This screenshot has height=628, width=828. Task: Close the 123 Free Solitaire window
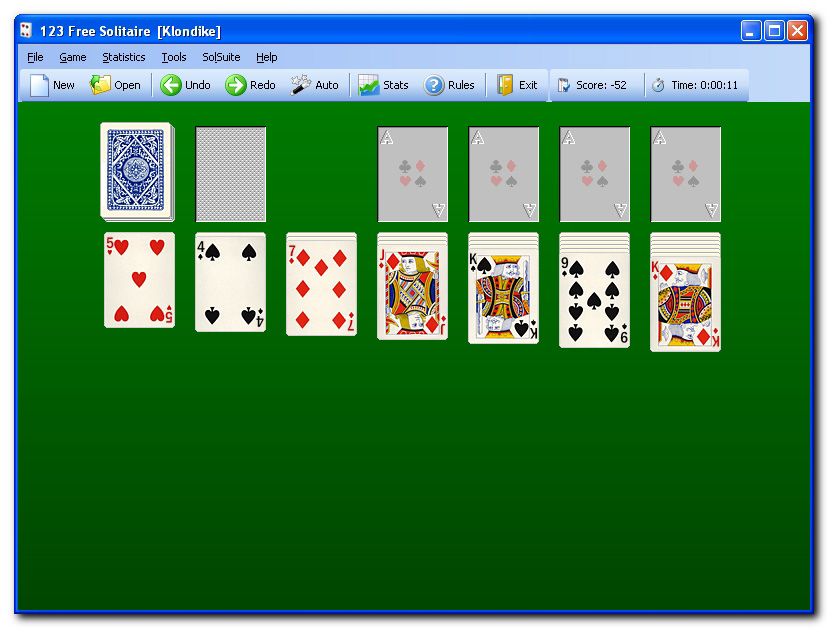[797, 31]
